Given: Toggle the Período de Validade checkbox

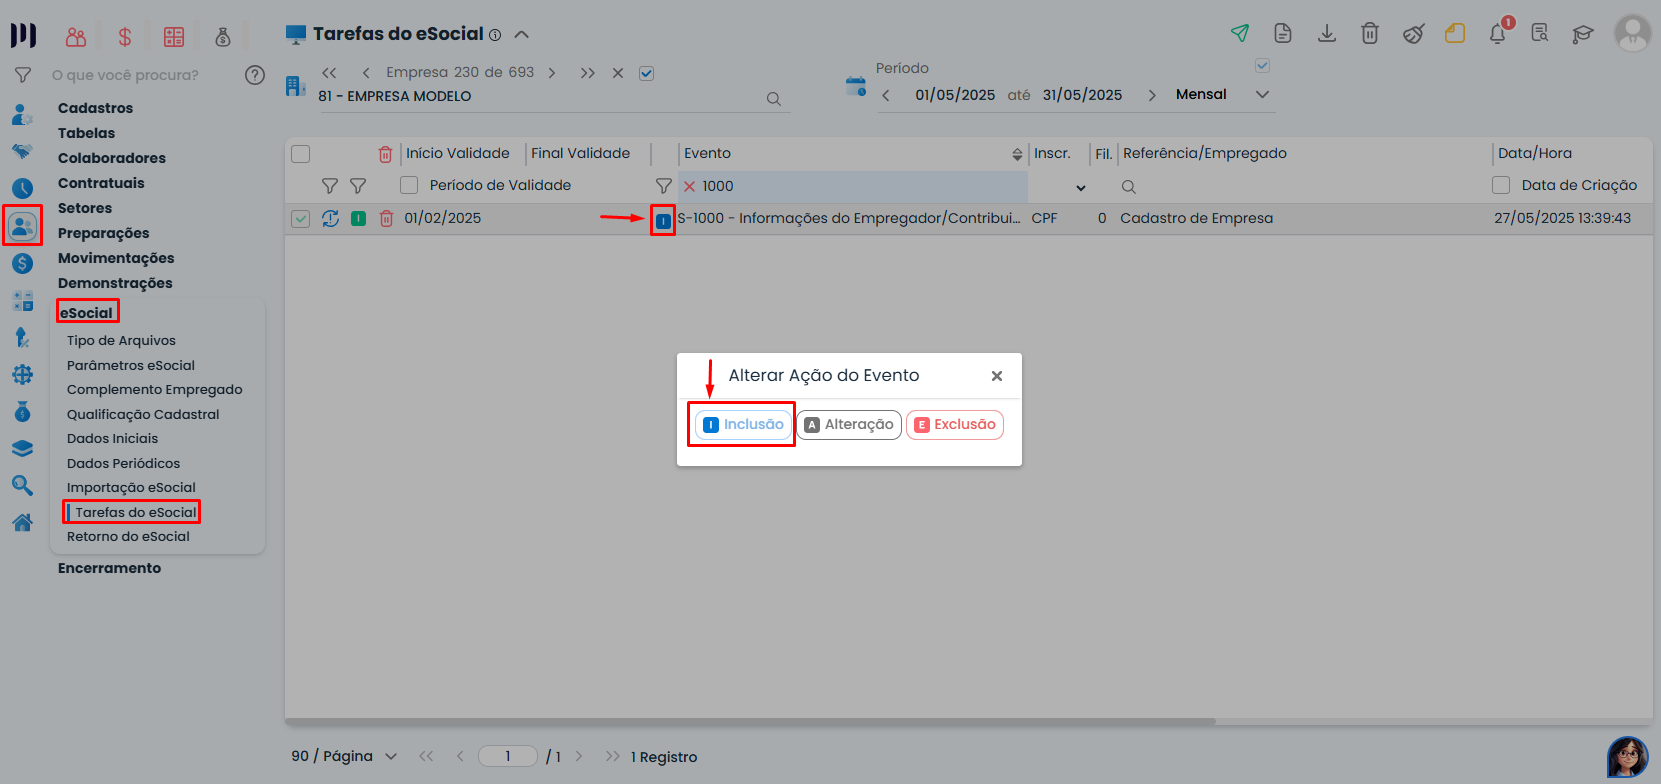Looking at the screenshot, I should (x=409, y=185).
